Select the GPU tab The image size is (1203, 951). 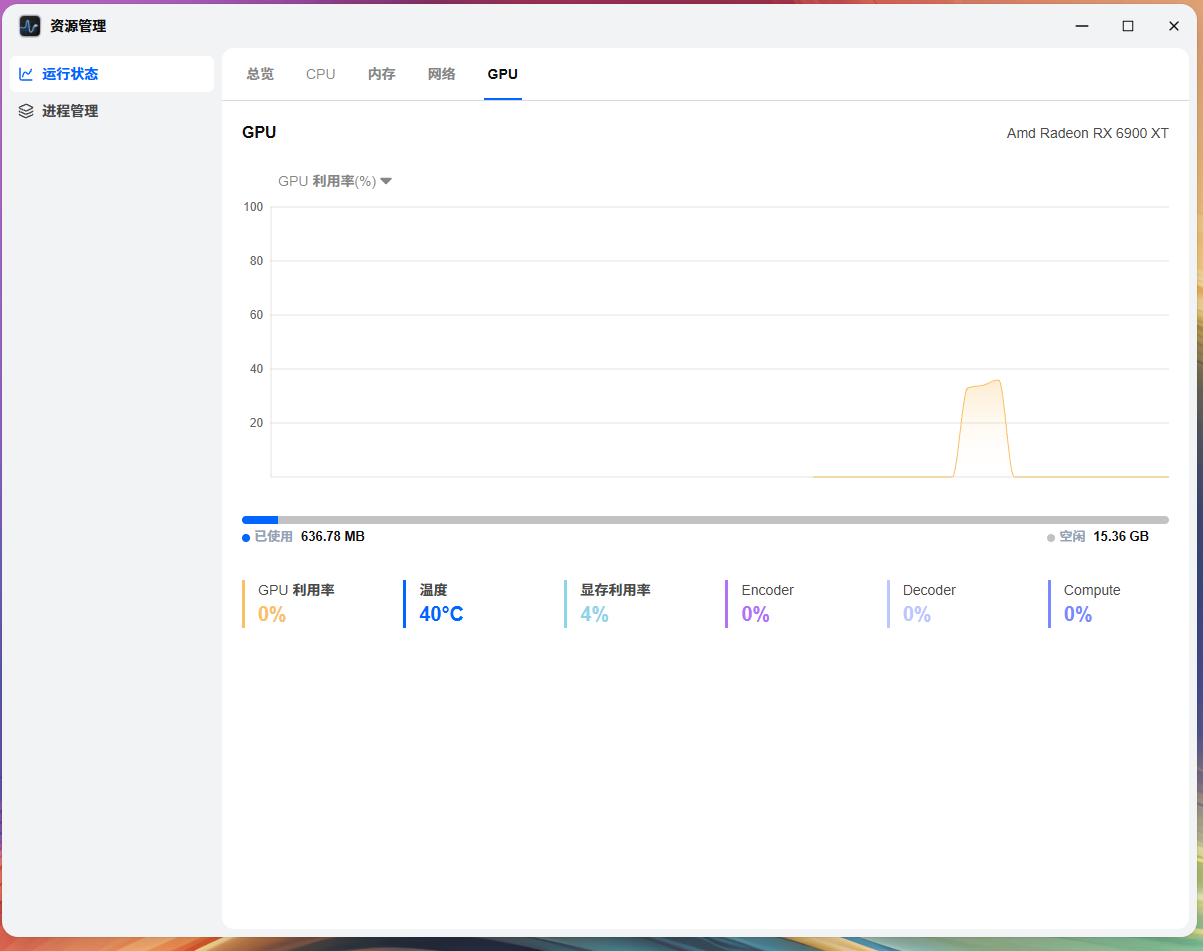pos(503,74)
